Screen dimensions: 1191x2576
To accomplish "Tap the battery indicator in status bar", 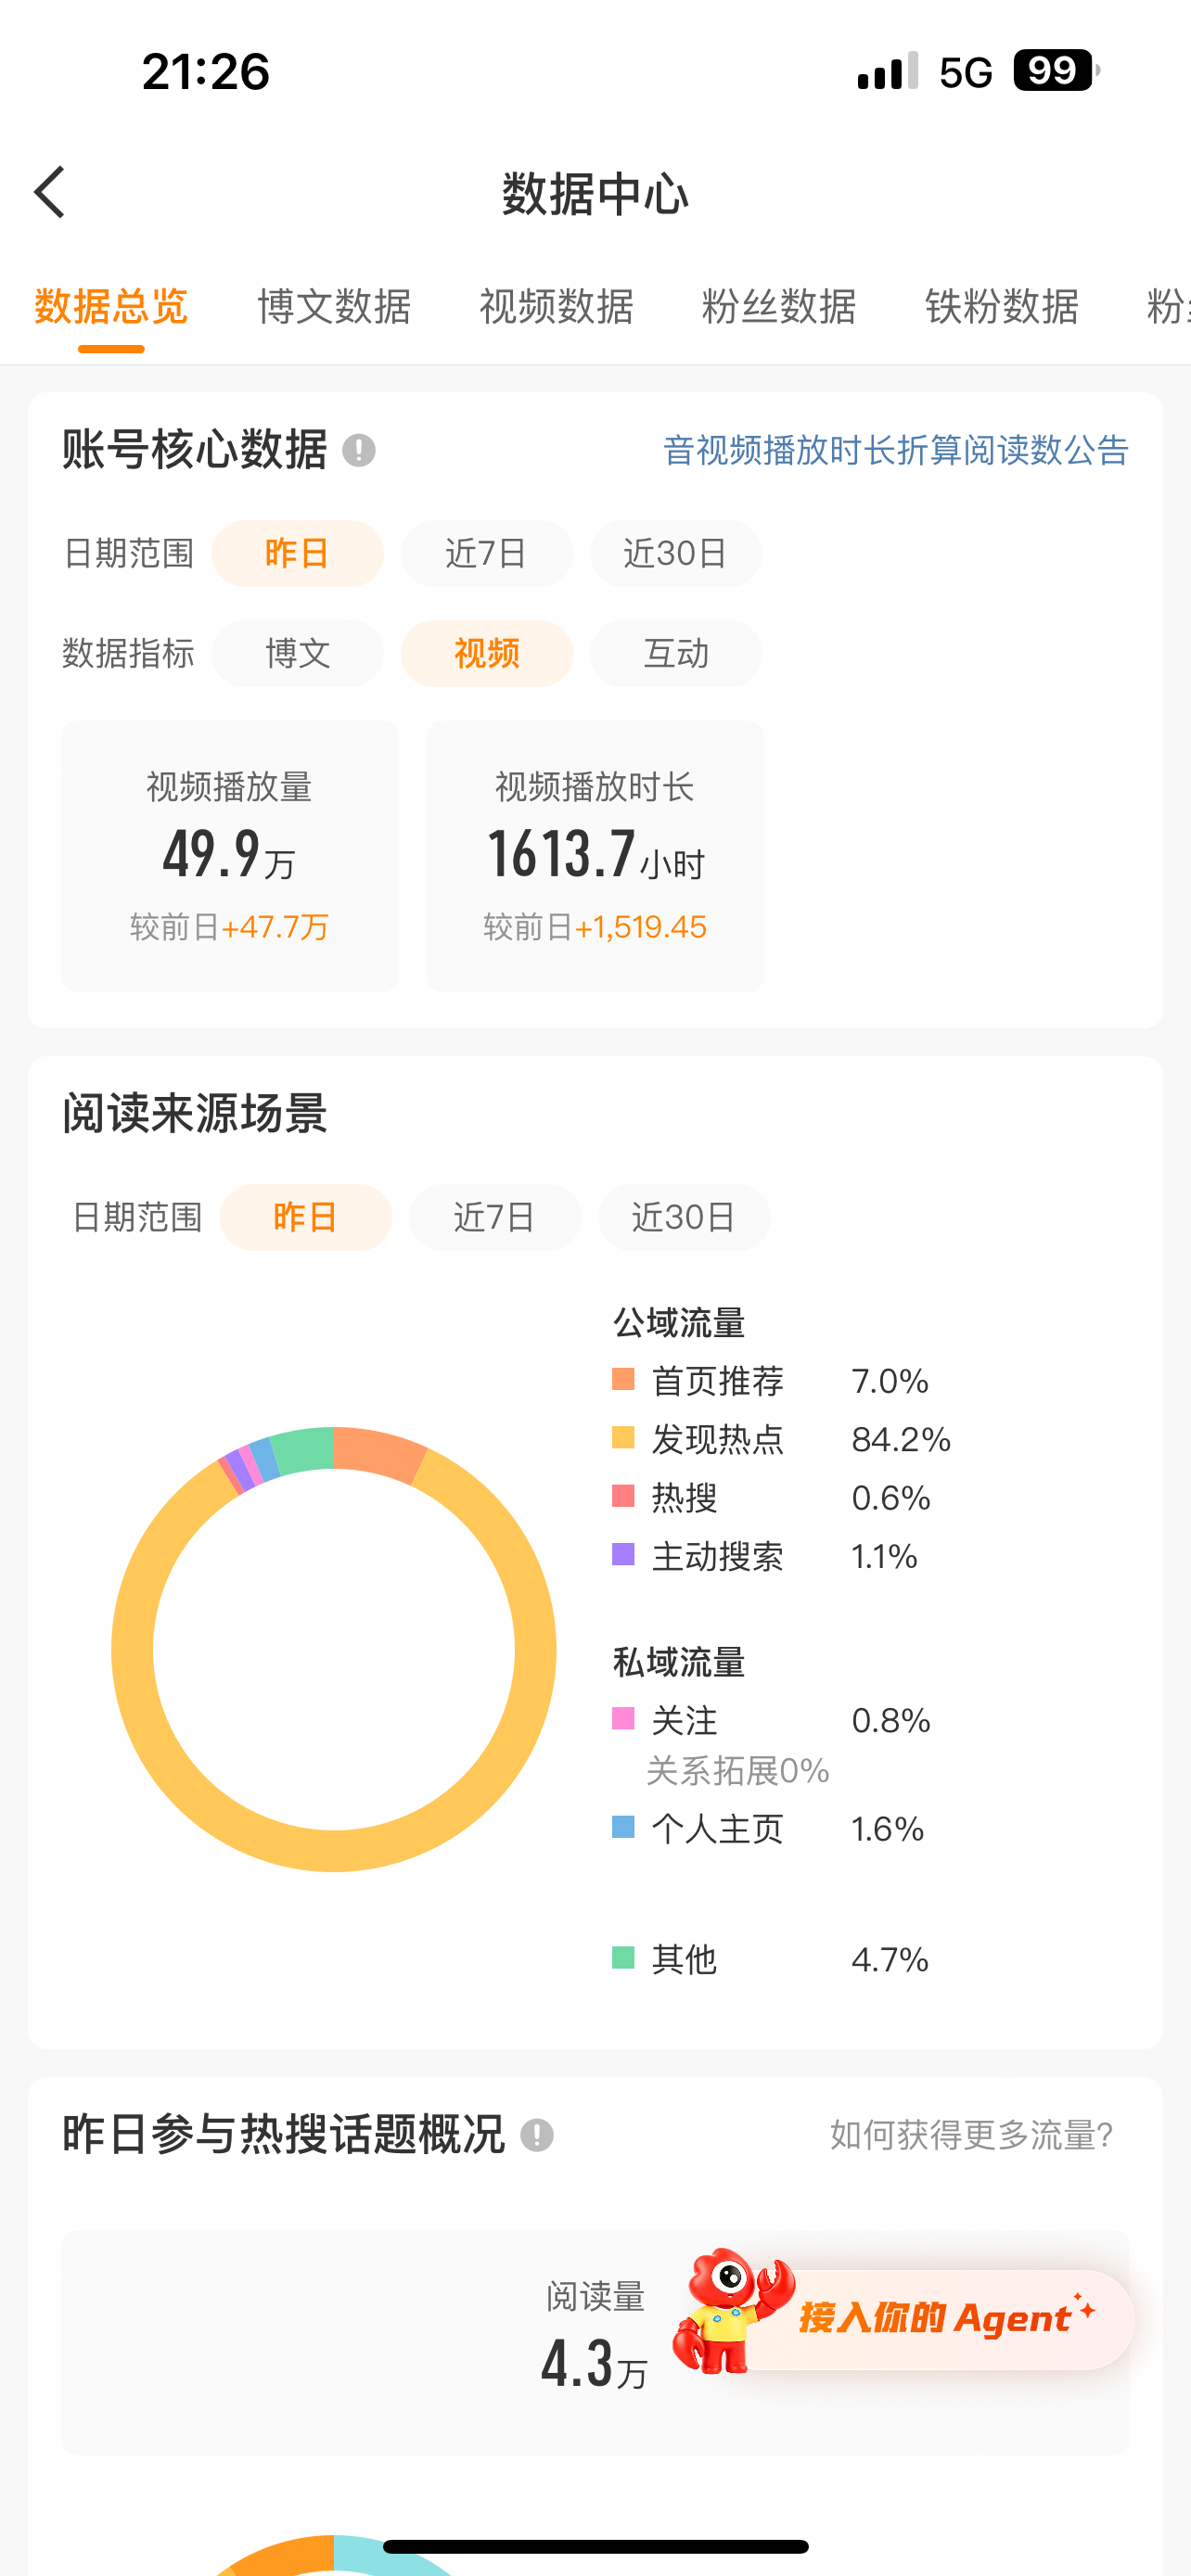I will 1056,71.
